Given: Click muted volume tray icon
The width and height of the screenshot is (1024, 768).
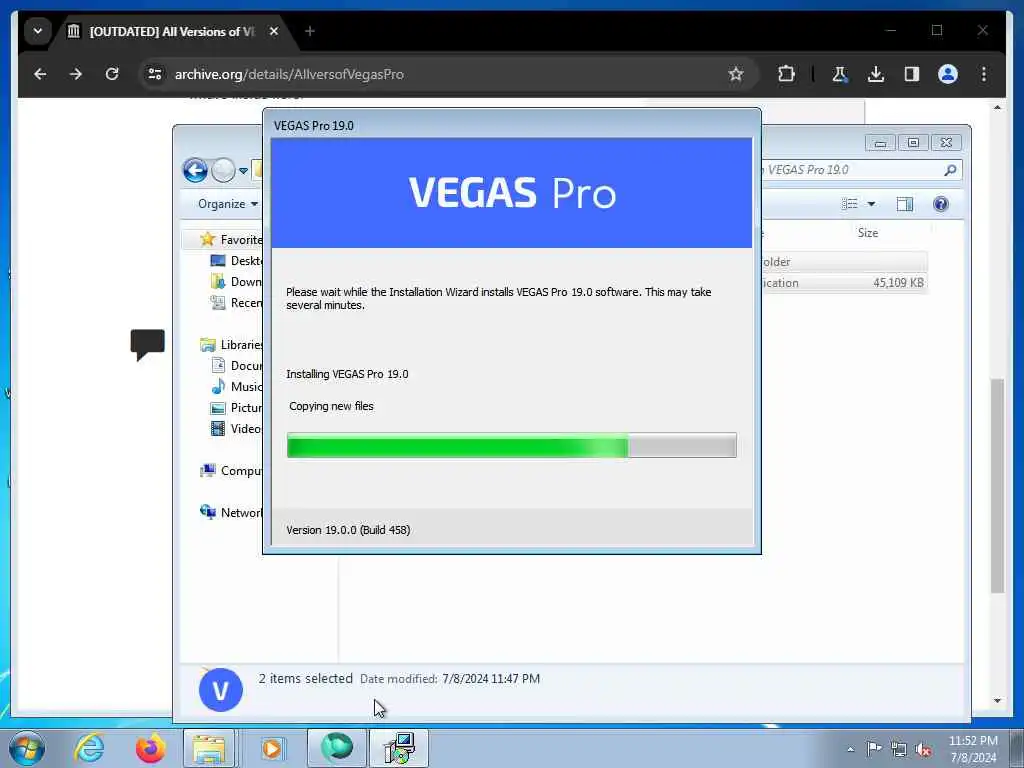Looking at the screenshot, I should coord(923,749).
